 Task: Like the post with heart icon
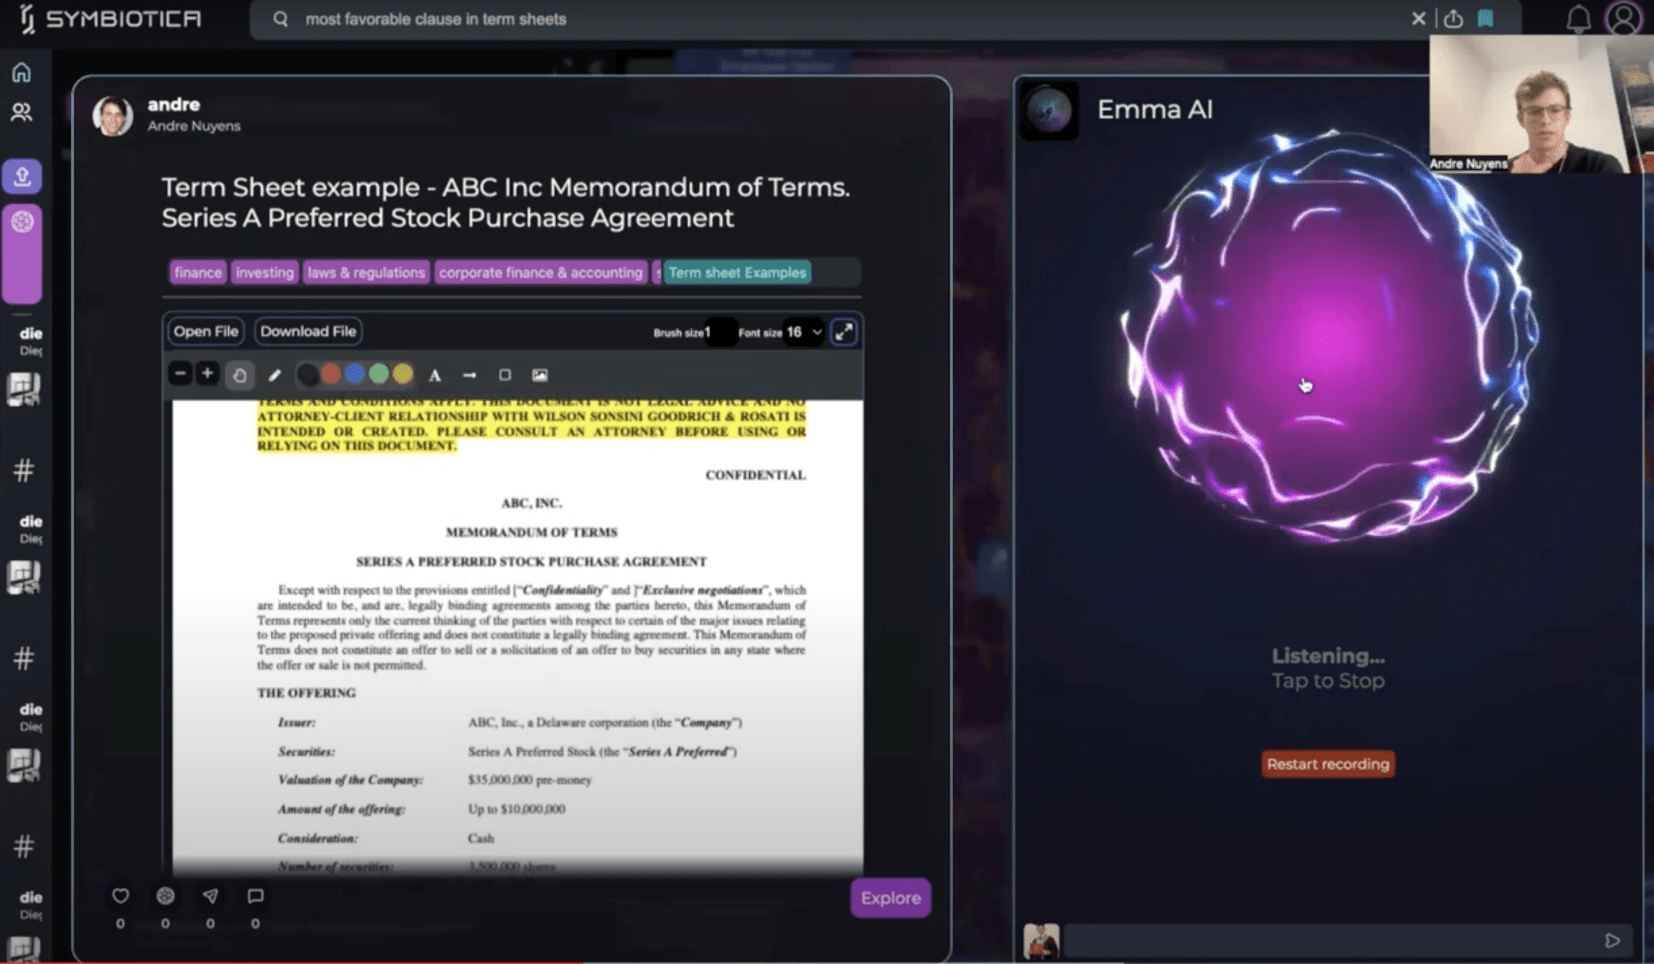point(120,896)
